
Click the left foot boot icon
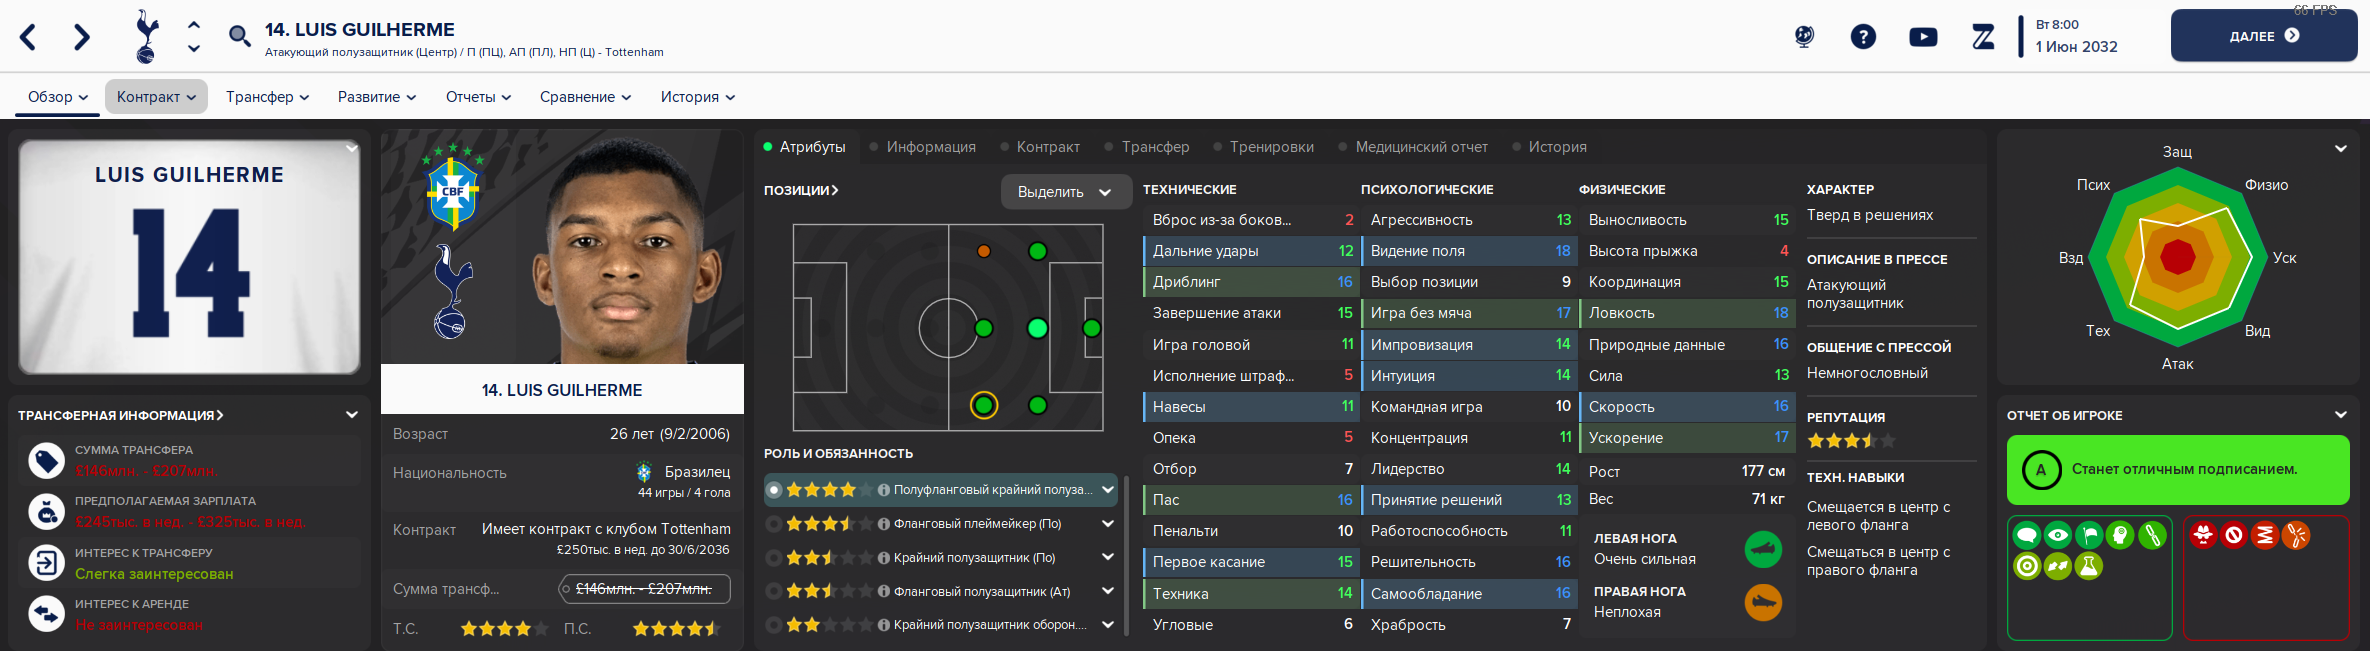click(1763, 549)
